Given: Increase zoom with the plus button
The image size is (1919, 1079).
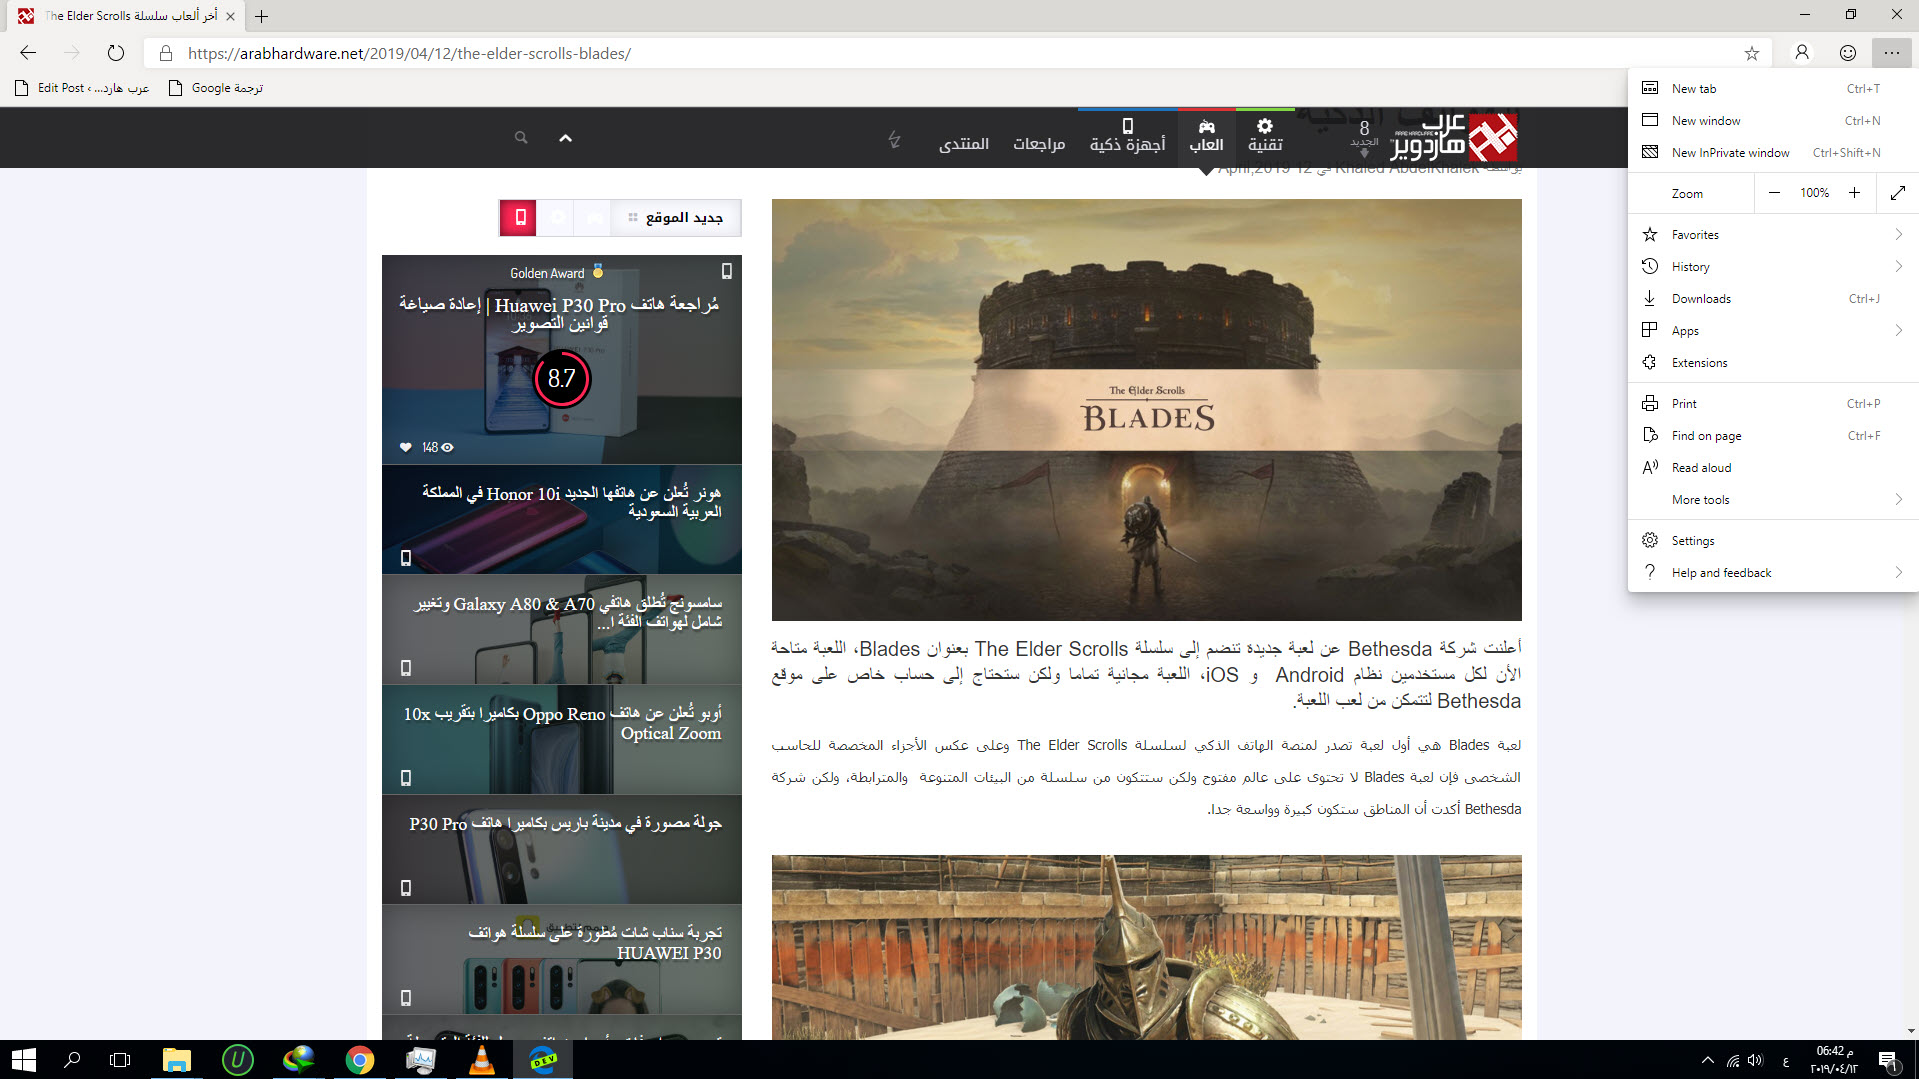Looking at the screenshot, I should click(x=1854, y=193).
